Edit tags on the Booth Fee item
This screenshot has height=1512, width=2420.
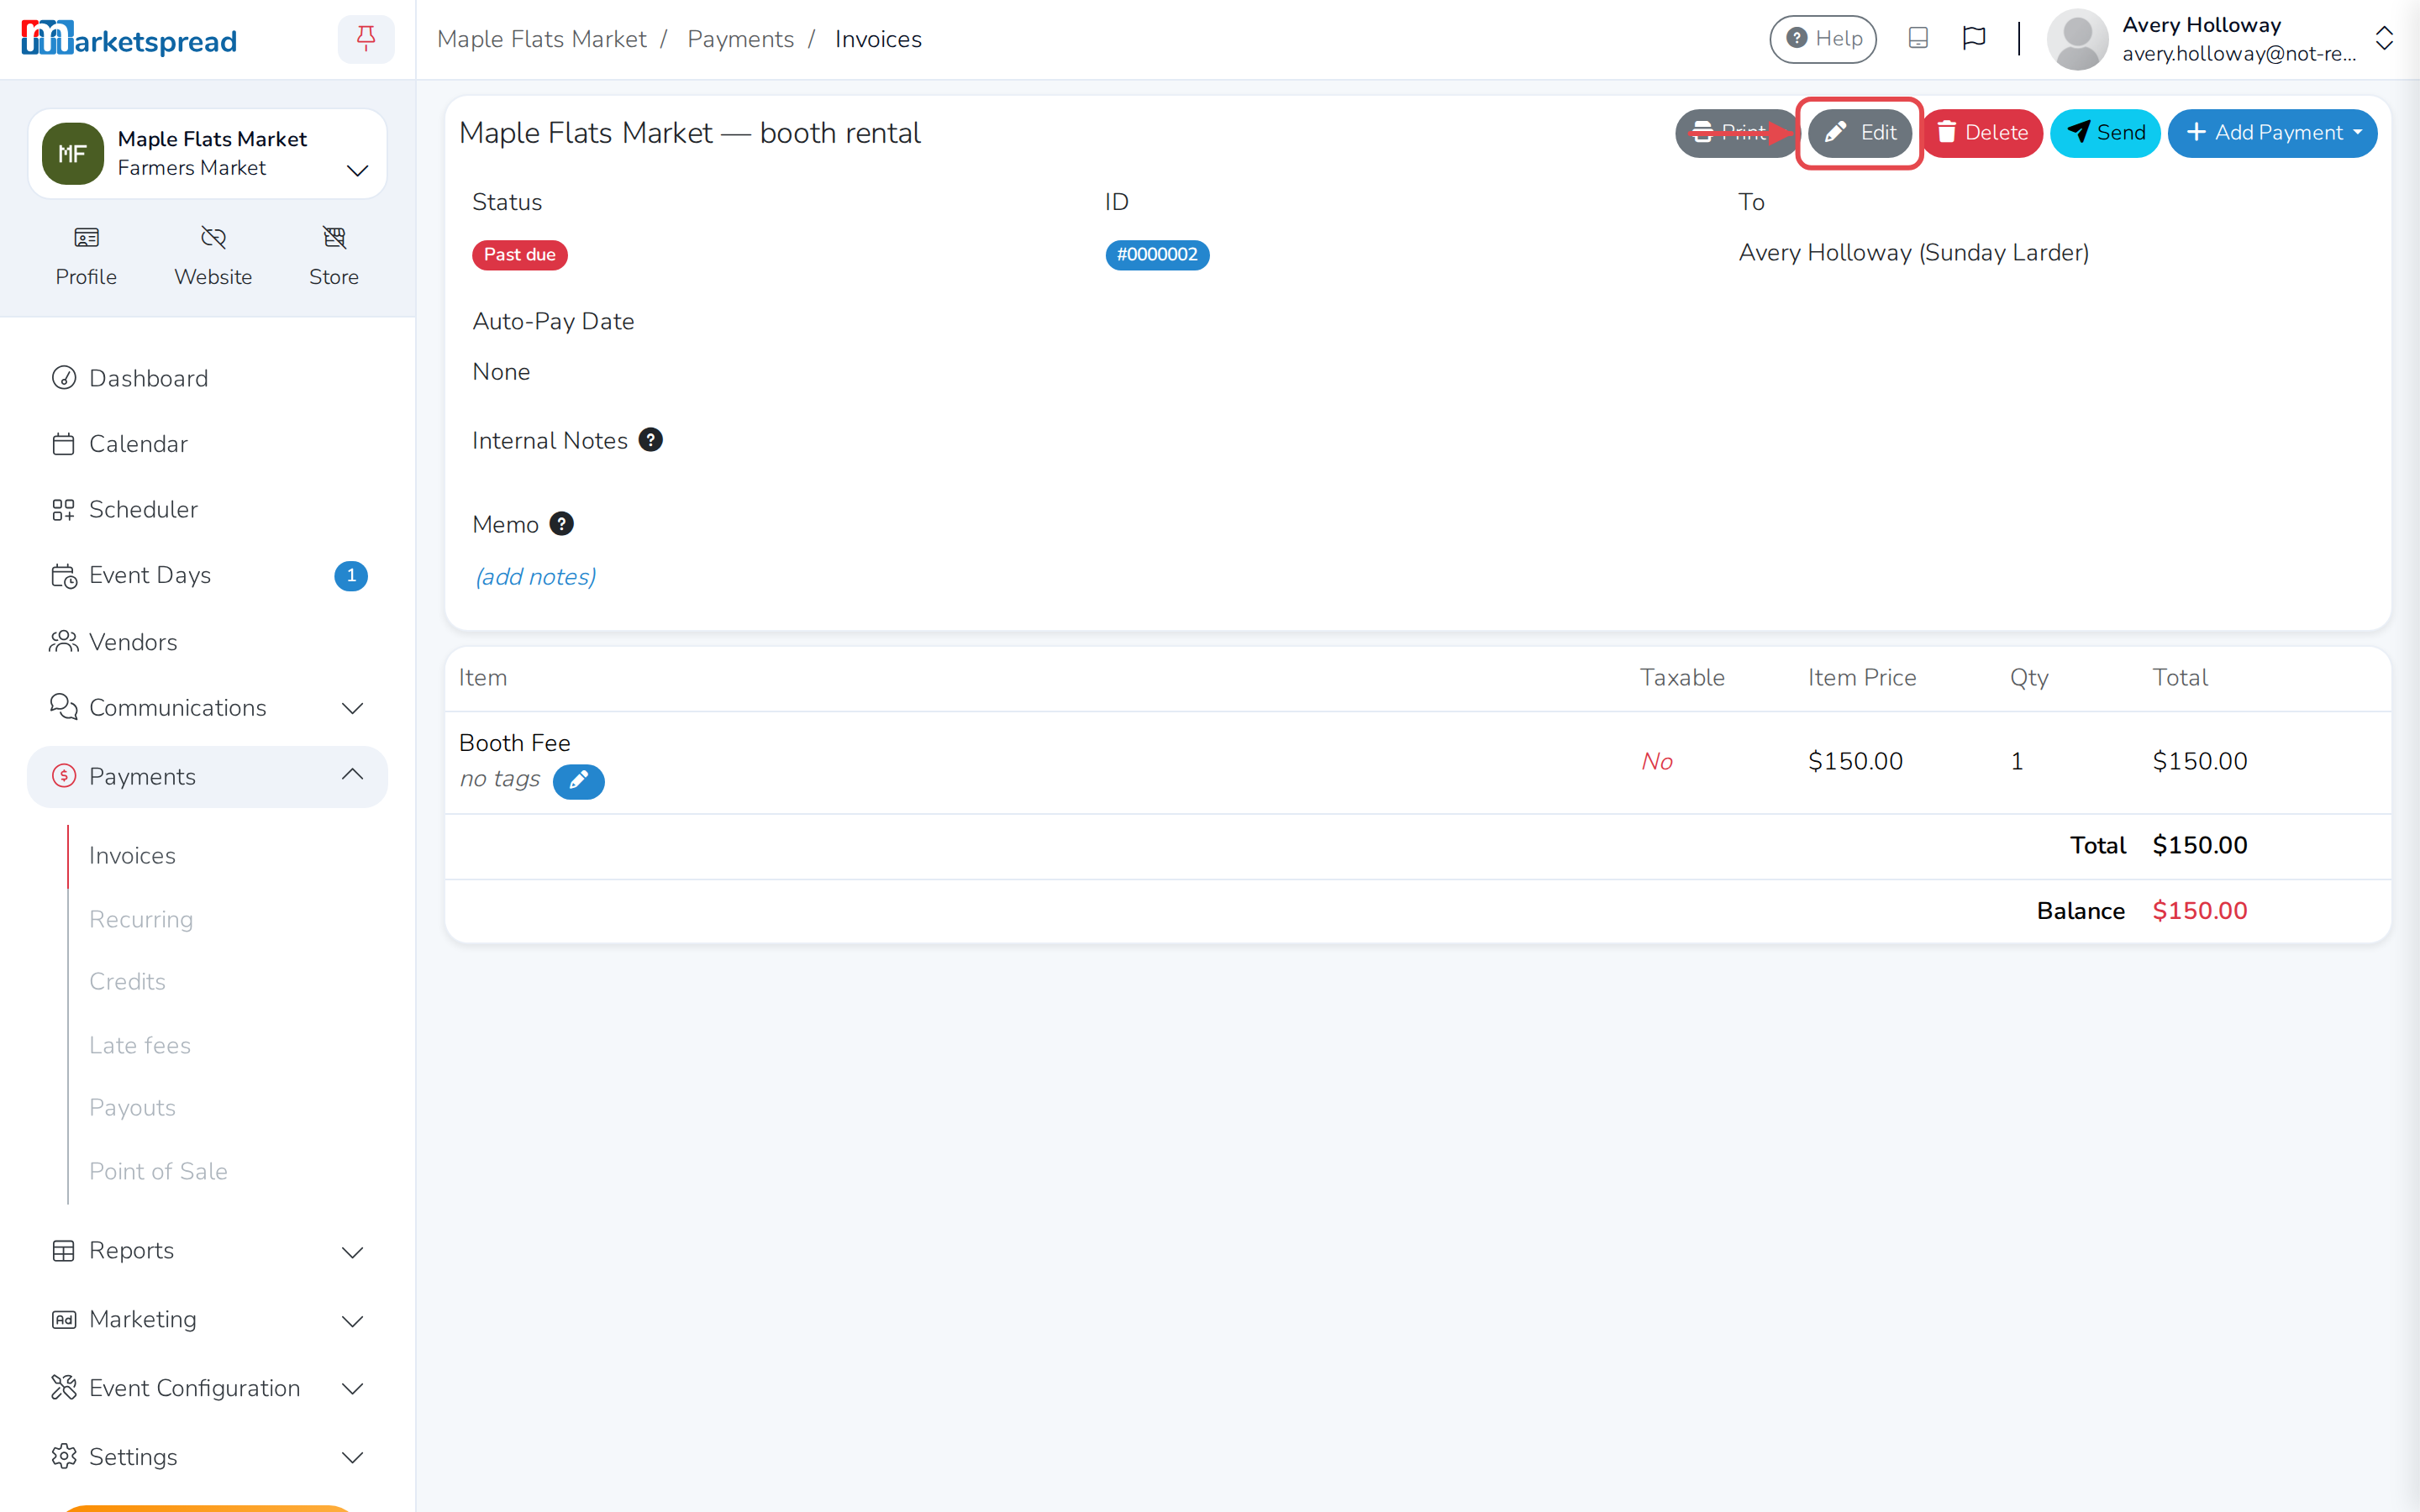578,781
